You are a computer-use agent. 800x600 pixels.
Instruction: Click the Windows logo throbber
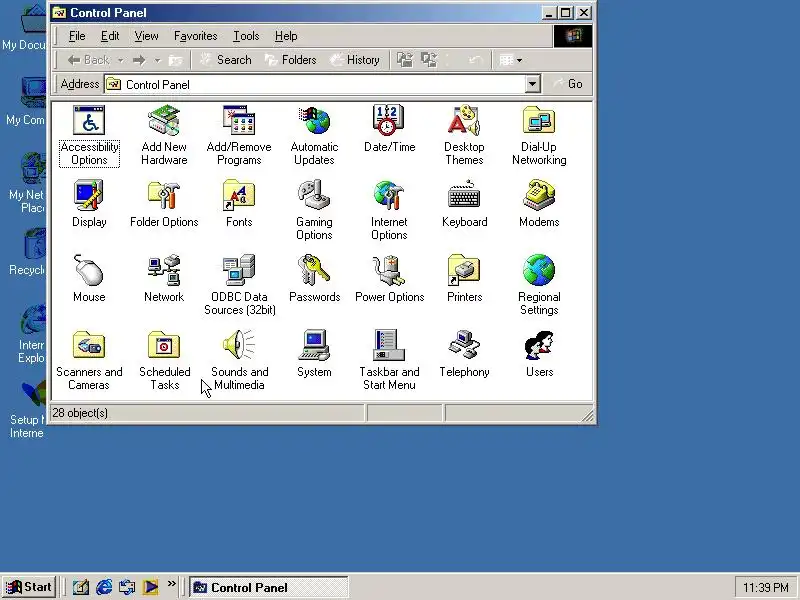(572, 36)
